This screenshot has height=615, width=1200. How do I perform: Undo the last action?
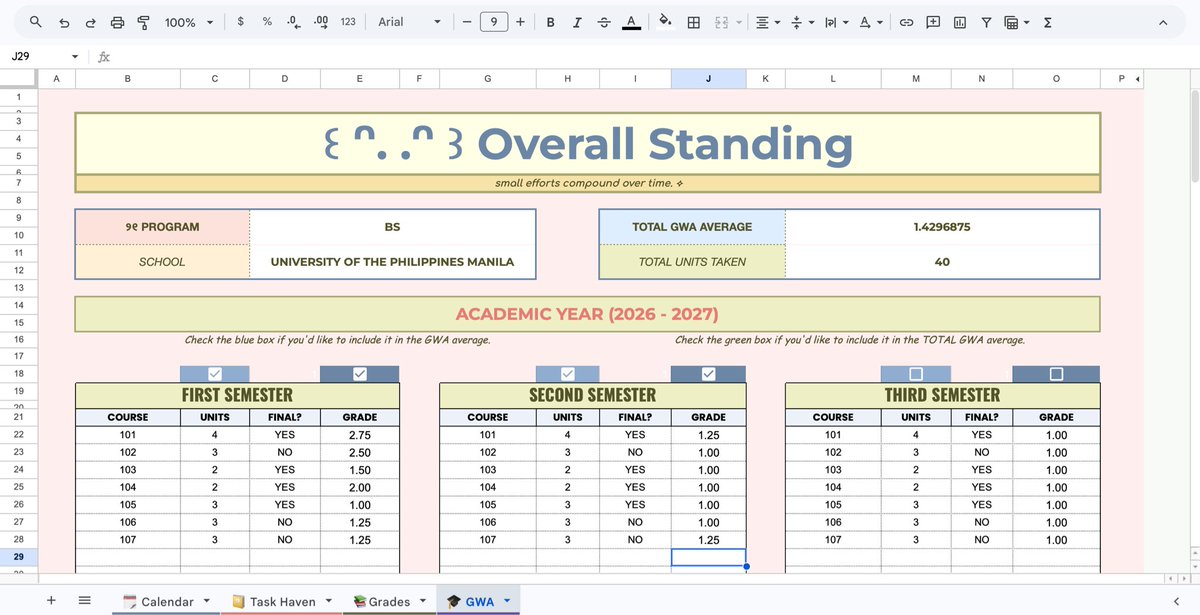tap(64, 22)
